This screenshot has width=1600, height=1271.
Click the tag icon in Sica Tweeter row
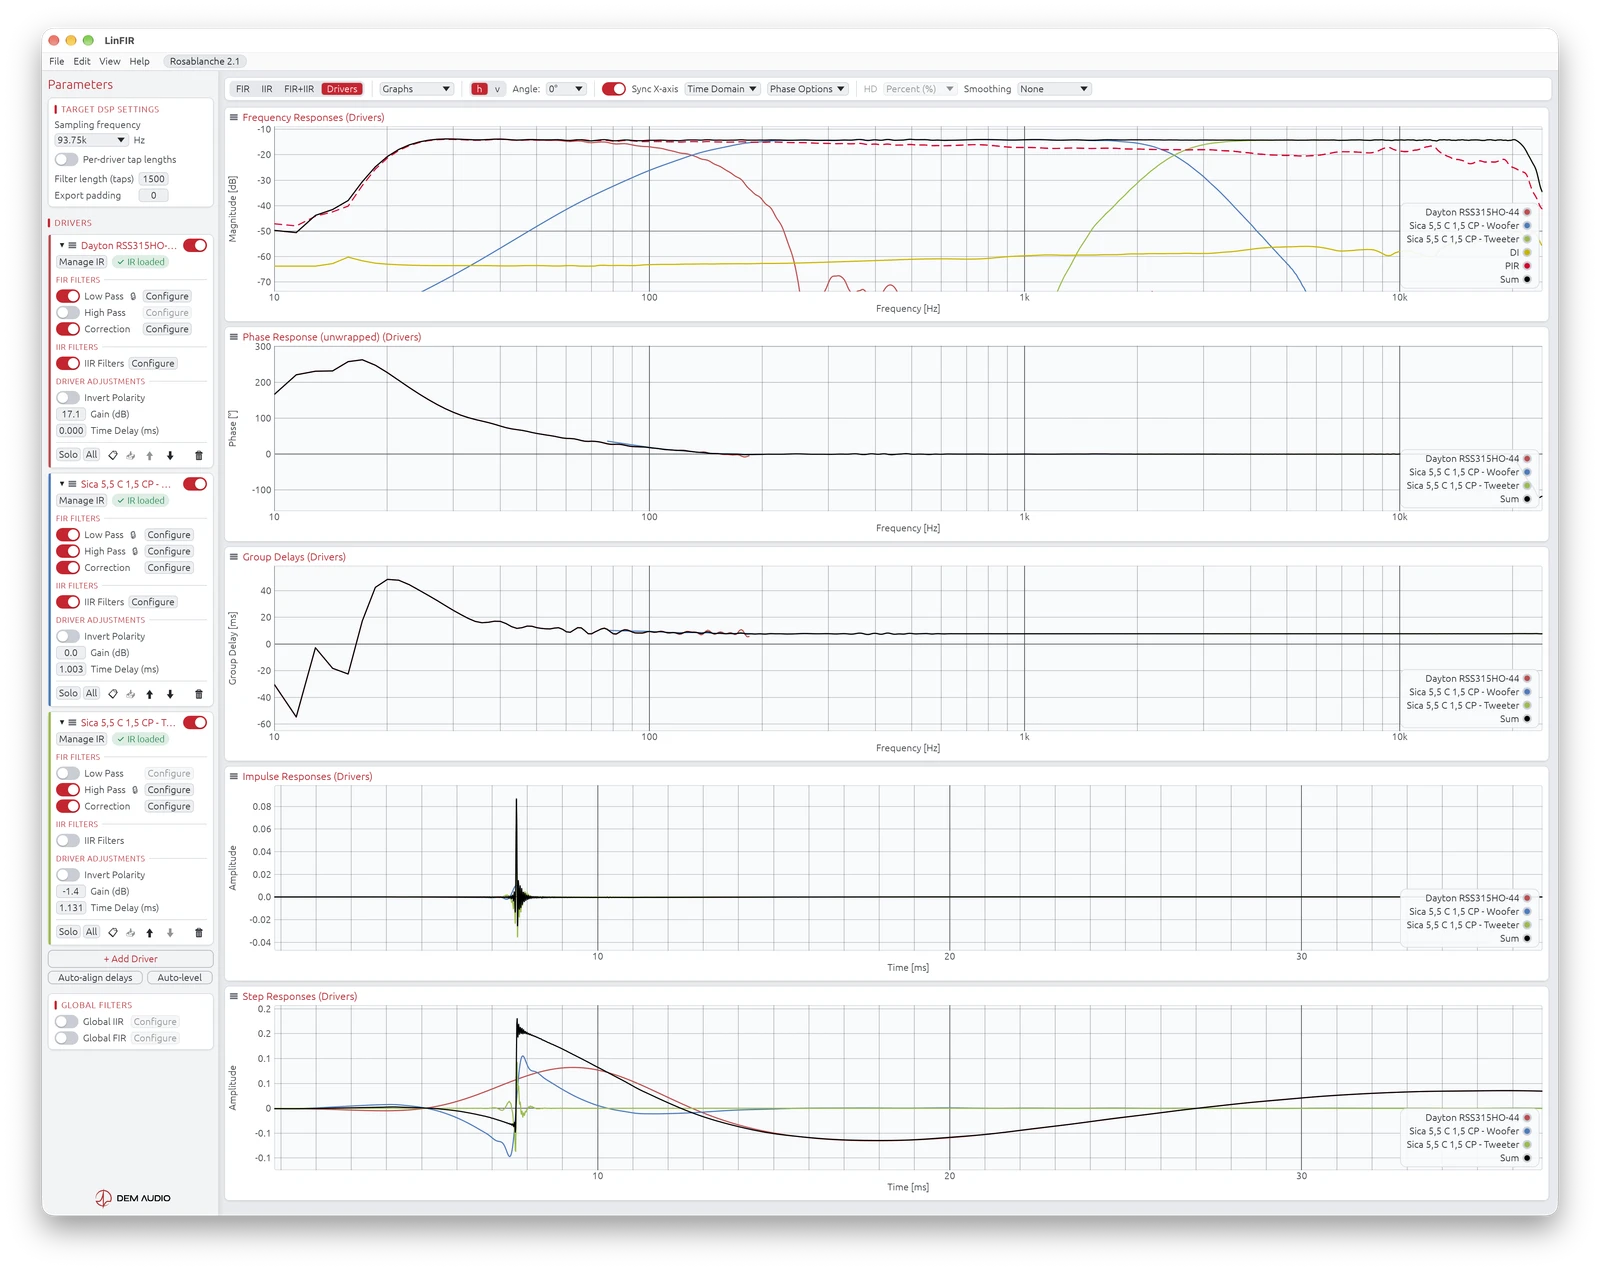click(x=113, y=932)
